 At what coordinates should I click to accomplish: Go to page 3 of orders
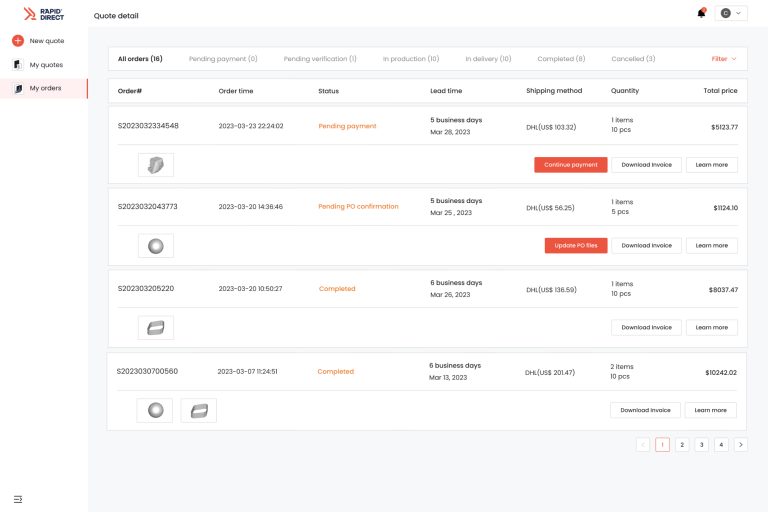point(701,445)
